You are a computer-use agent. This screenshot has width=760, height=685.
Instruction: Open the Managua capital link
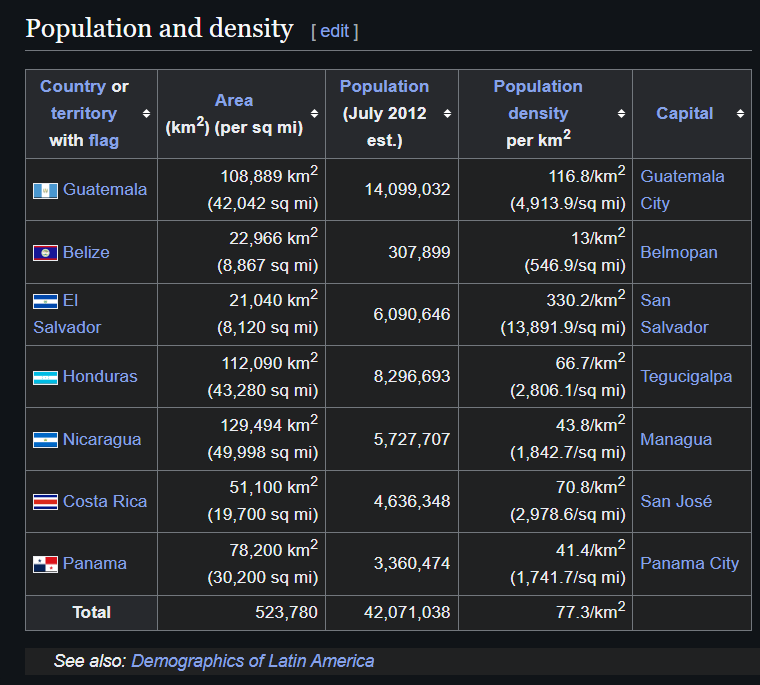(x=676, y=440)
